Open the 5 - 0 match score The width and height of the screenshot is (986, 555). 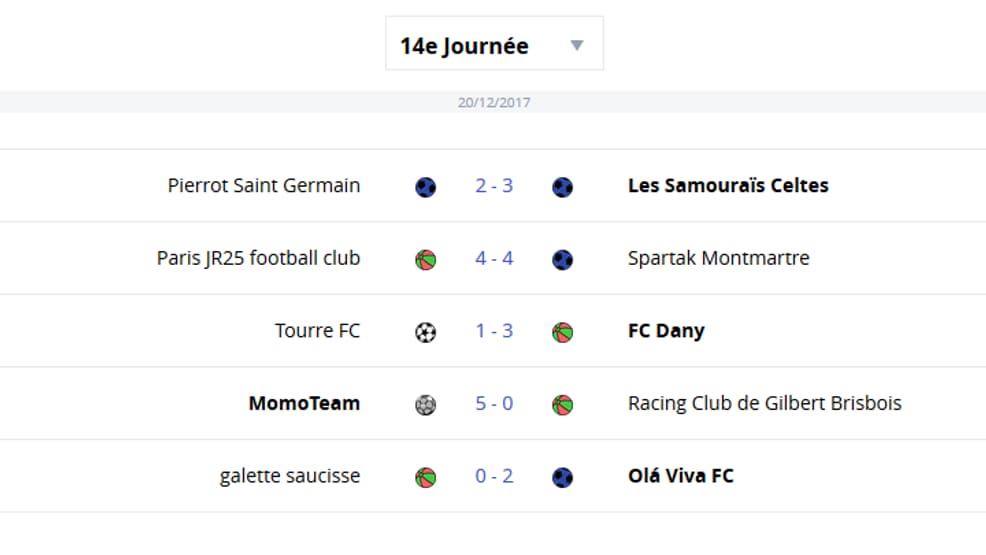coord(494,403)
